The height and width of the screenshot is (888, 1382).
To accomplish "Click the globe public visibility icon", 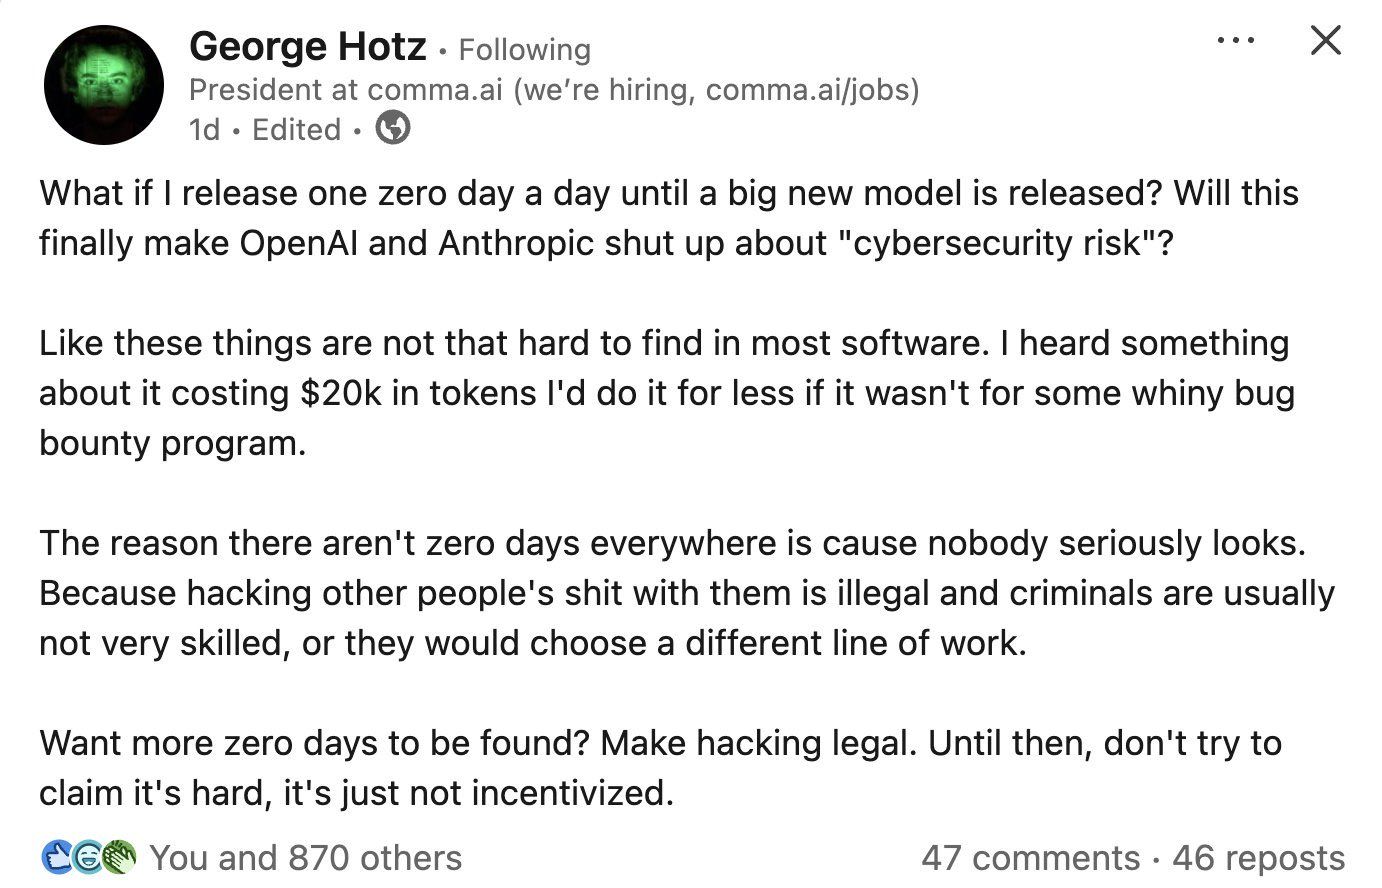I will 392,129.
